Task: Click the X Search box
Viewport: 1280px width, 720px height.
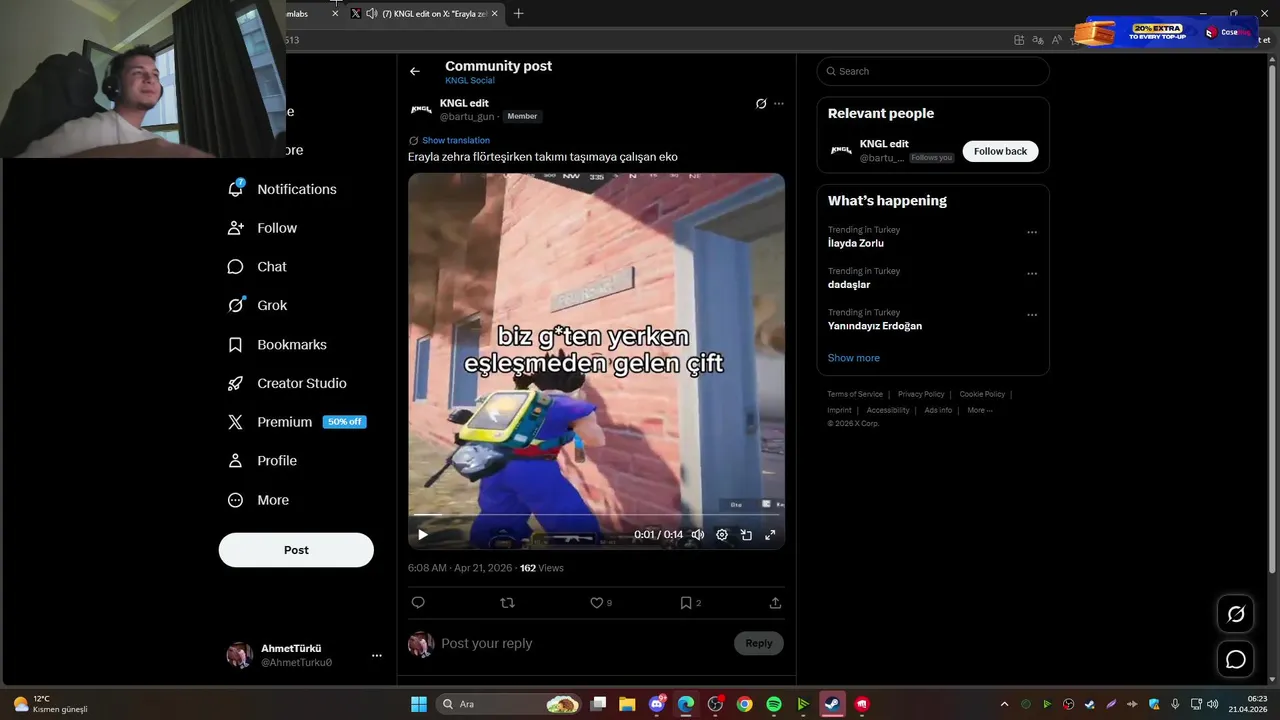Action: 933,71
